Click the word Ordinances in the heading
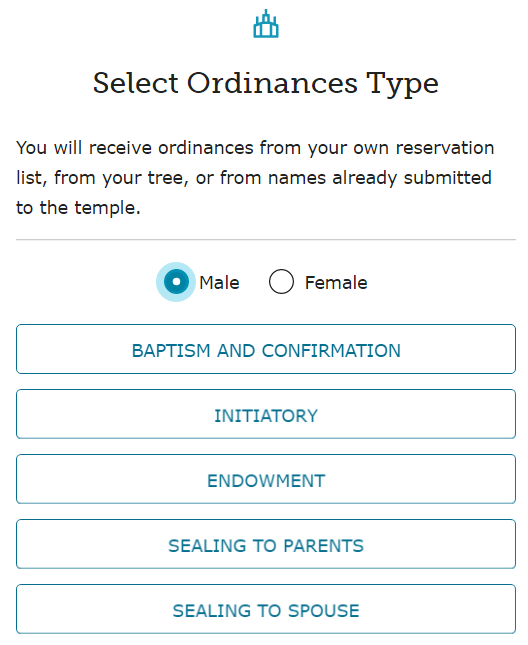This screenshot has width=528, height=645. [272, 83]
